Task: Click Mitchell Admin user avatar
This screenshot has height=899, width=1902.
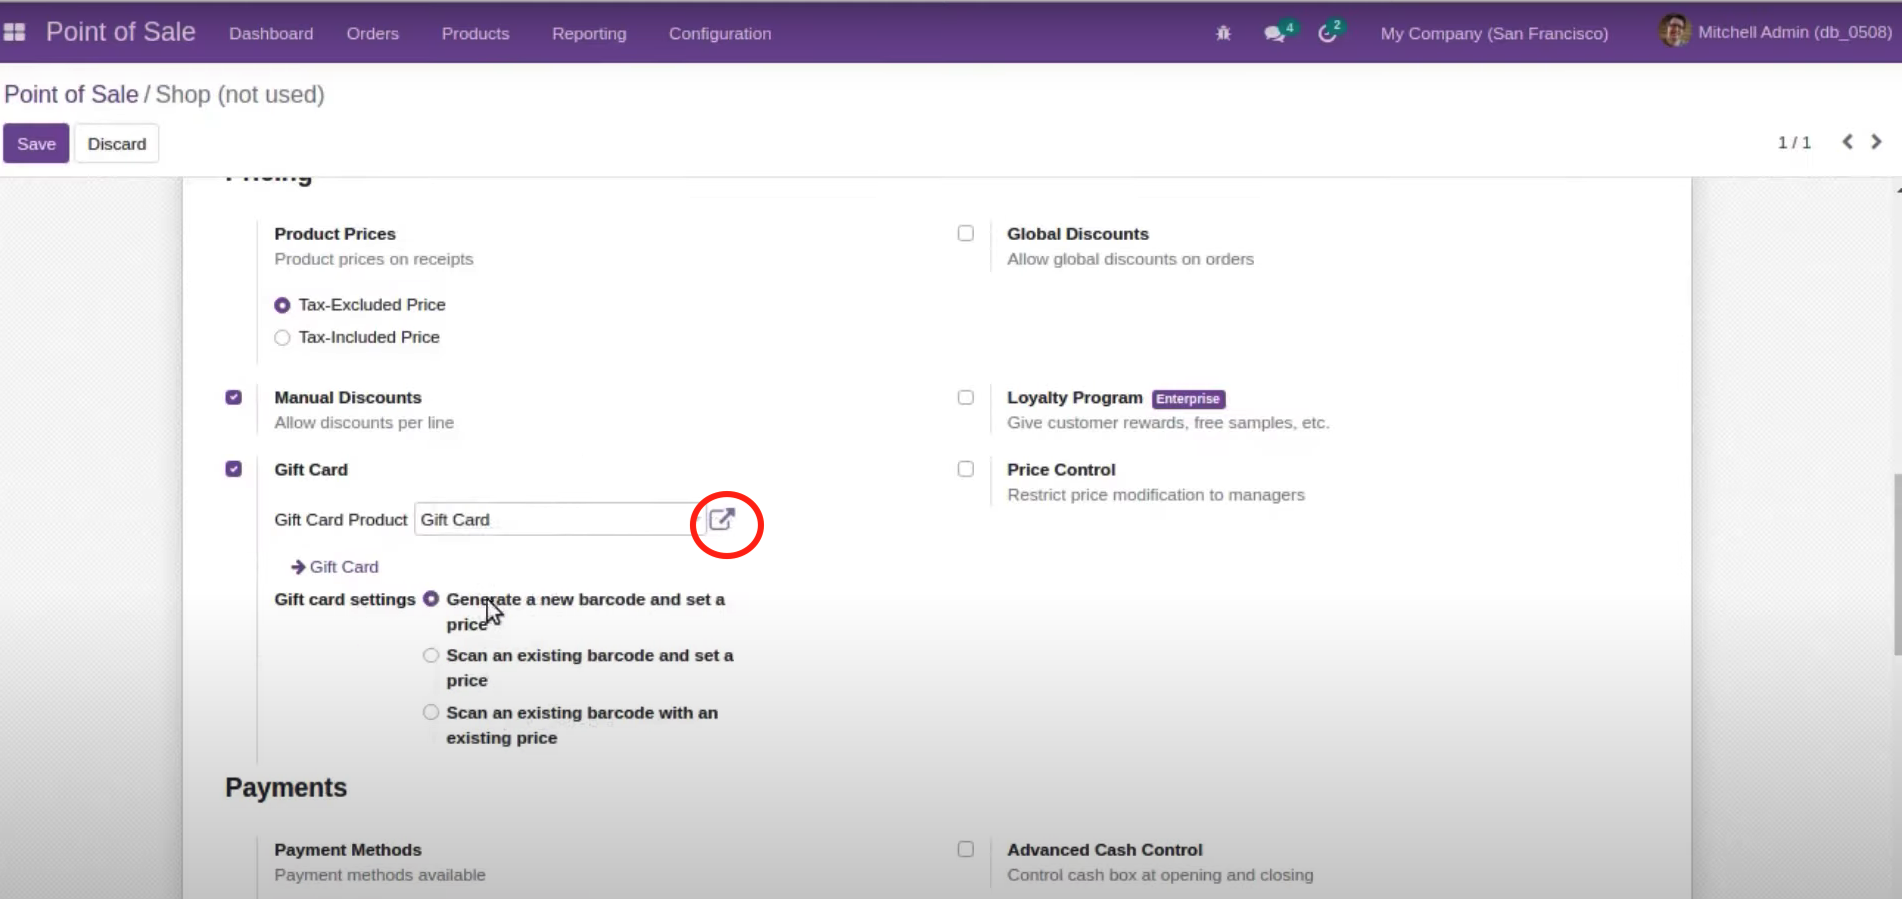Action: 1675,31
